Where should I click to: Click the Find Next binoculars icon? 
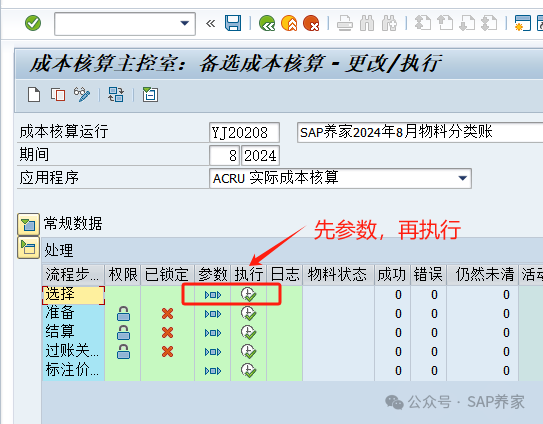[x=389, y=24]
